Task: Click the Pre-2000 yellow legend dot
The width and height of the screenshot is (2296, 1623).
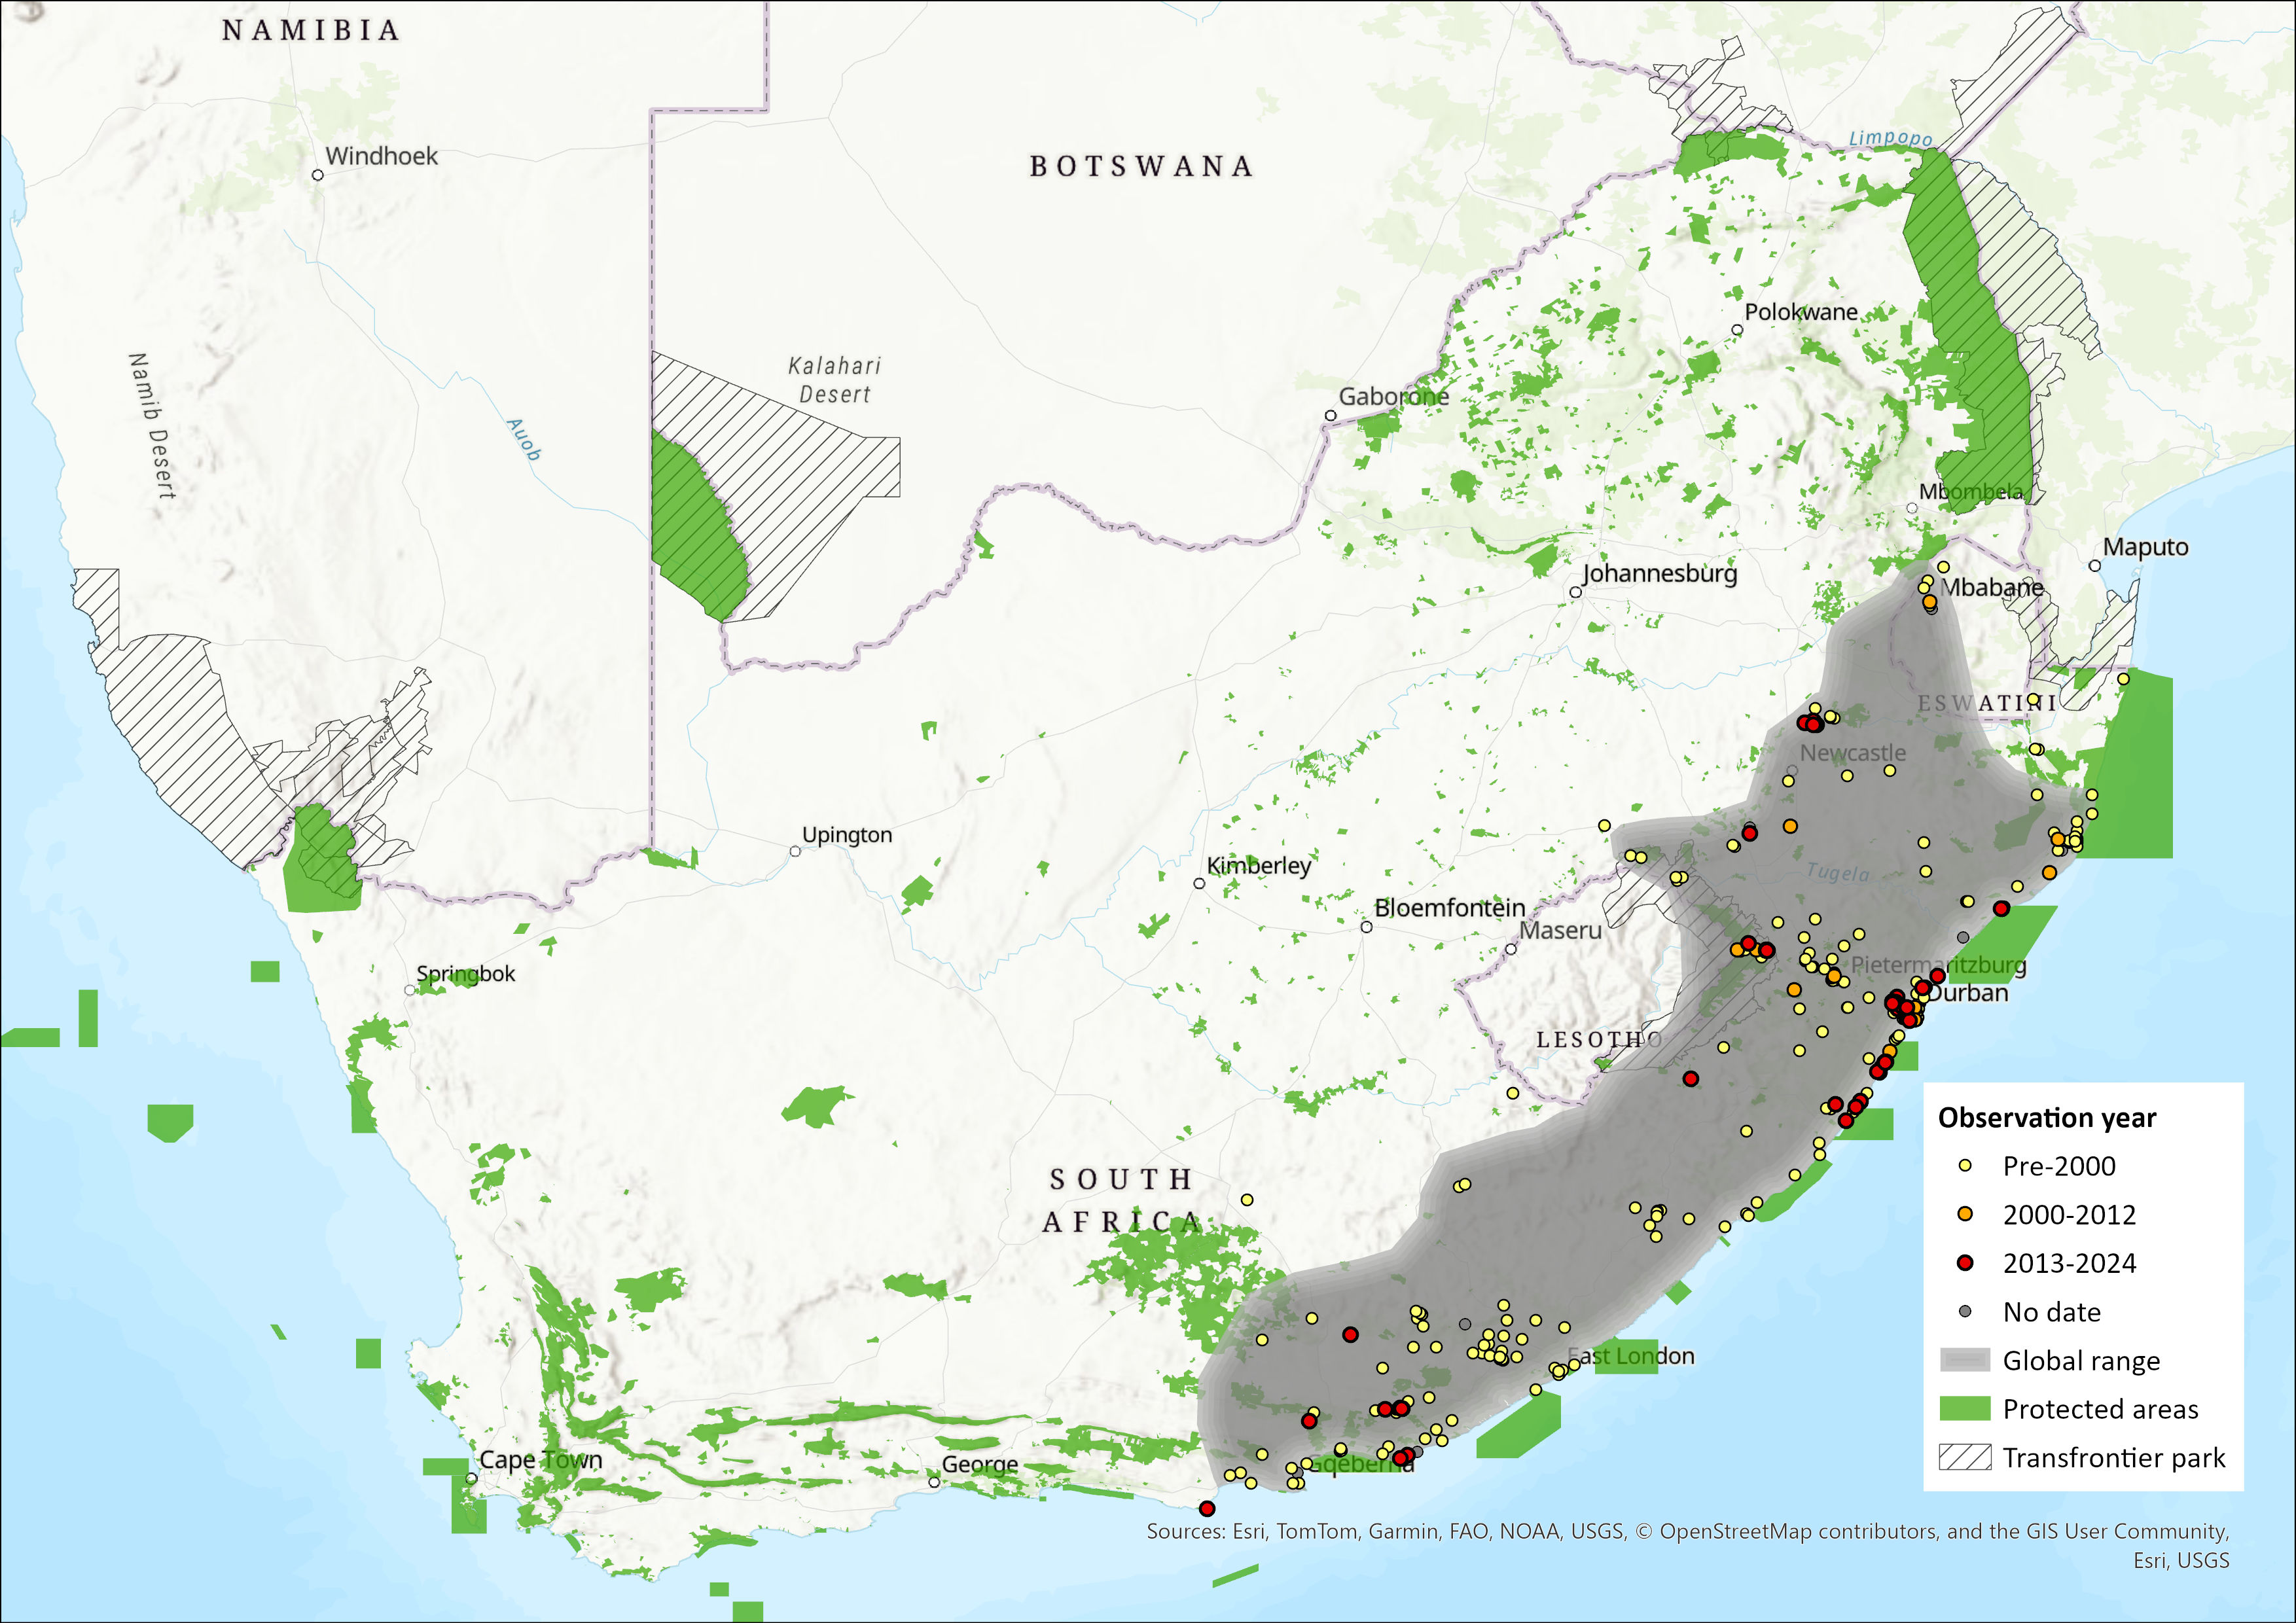Action: click(1965, 1166)
